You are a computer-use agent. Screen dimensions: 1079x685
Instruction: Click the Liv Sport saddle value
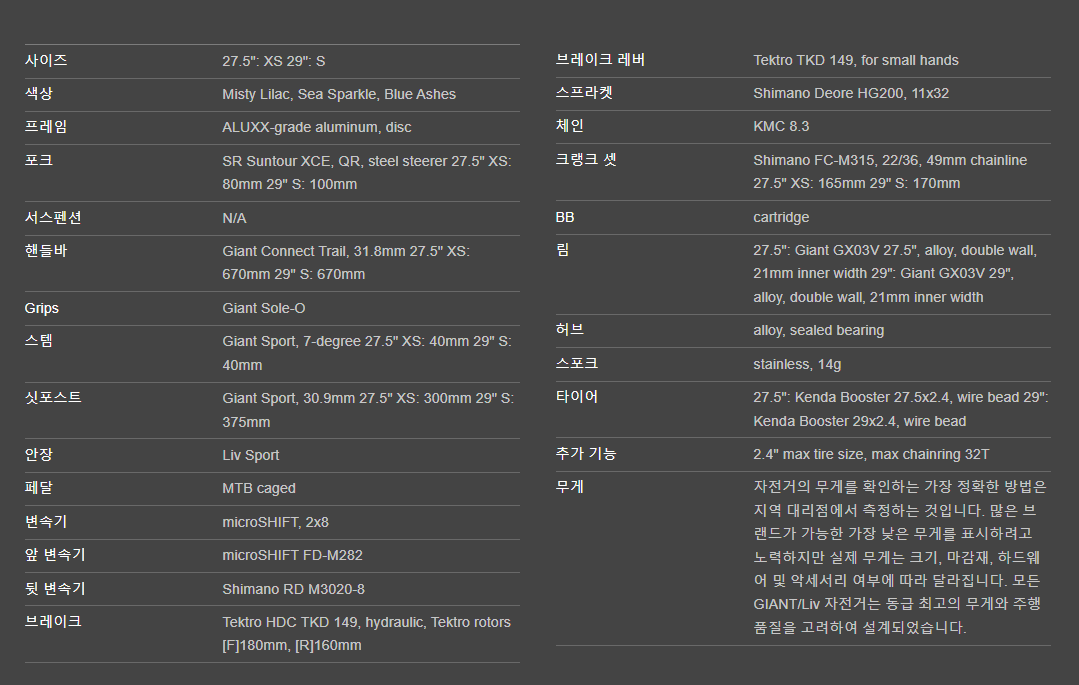250,455
